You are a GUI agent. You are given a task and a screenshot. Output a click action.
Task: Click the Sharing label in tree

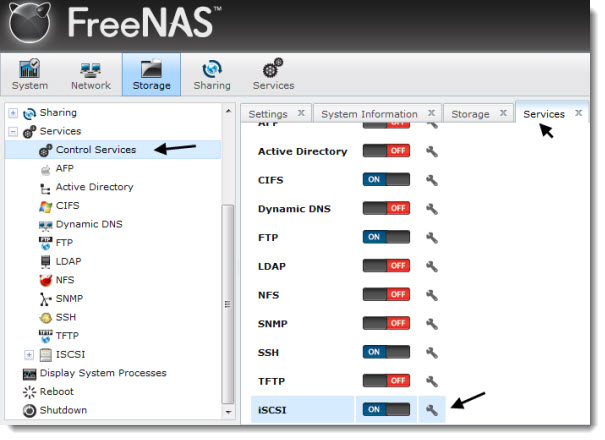58,113
